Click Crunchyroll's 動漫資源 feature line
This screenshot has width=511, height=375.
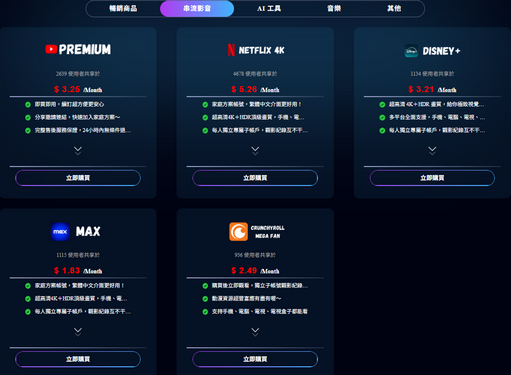(x=247, y=299)
